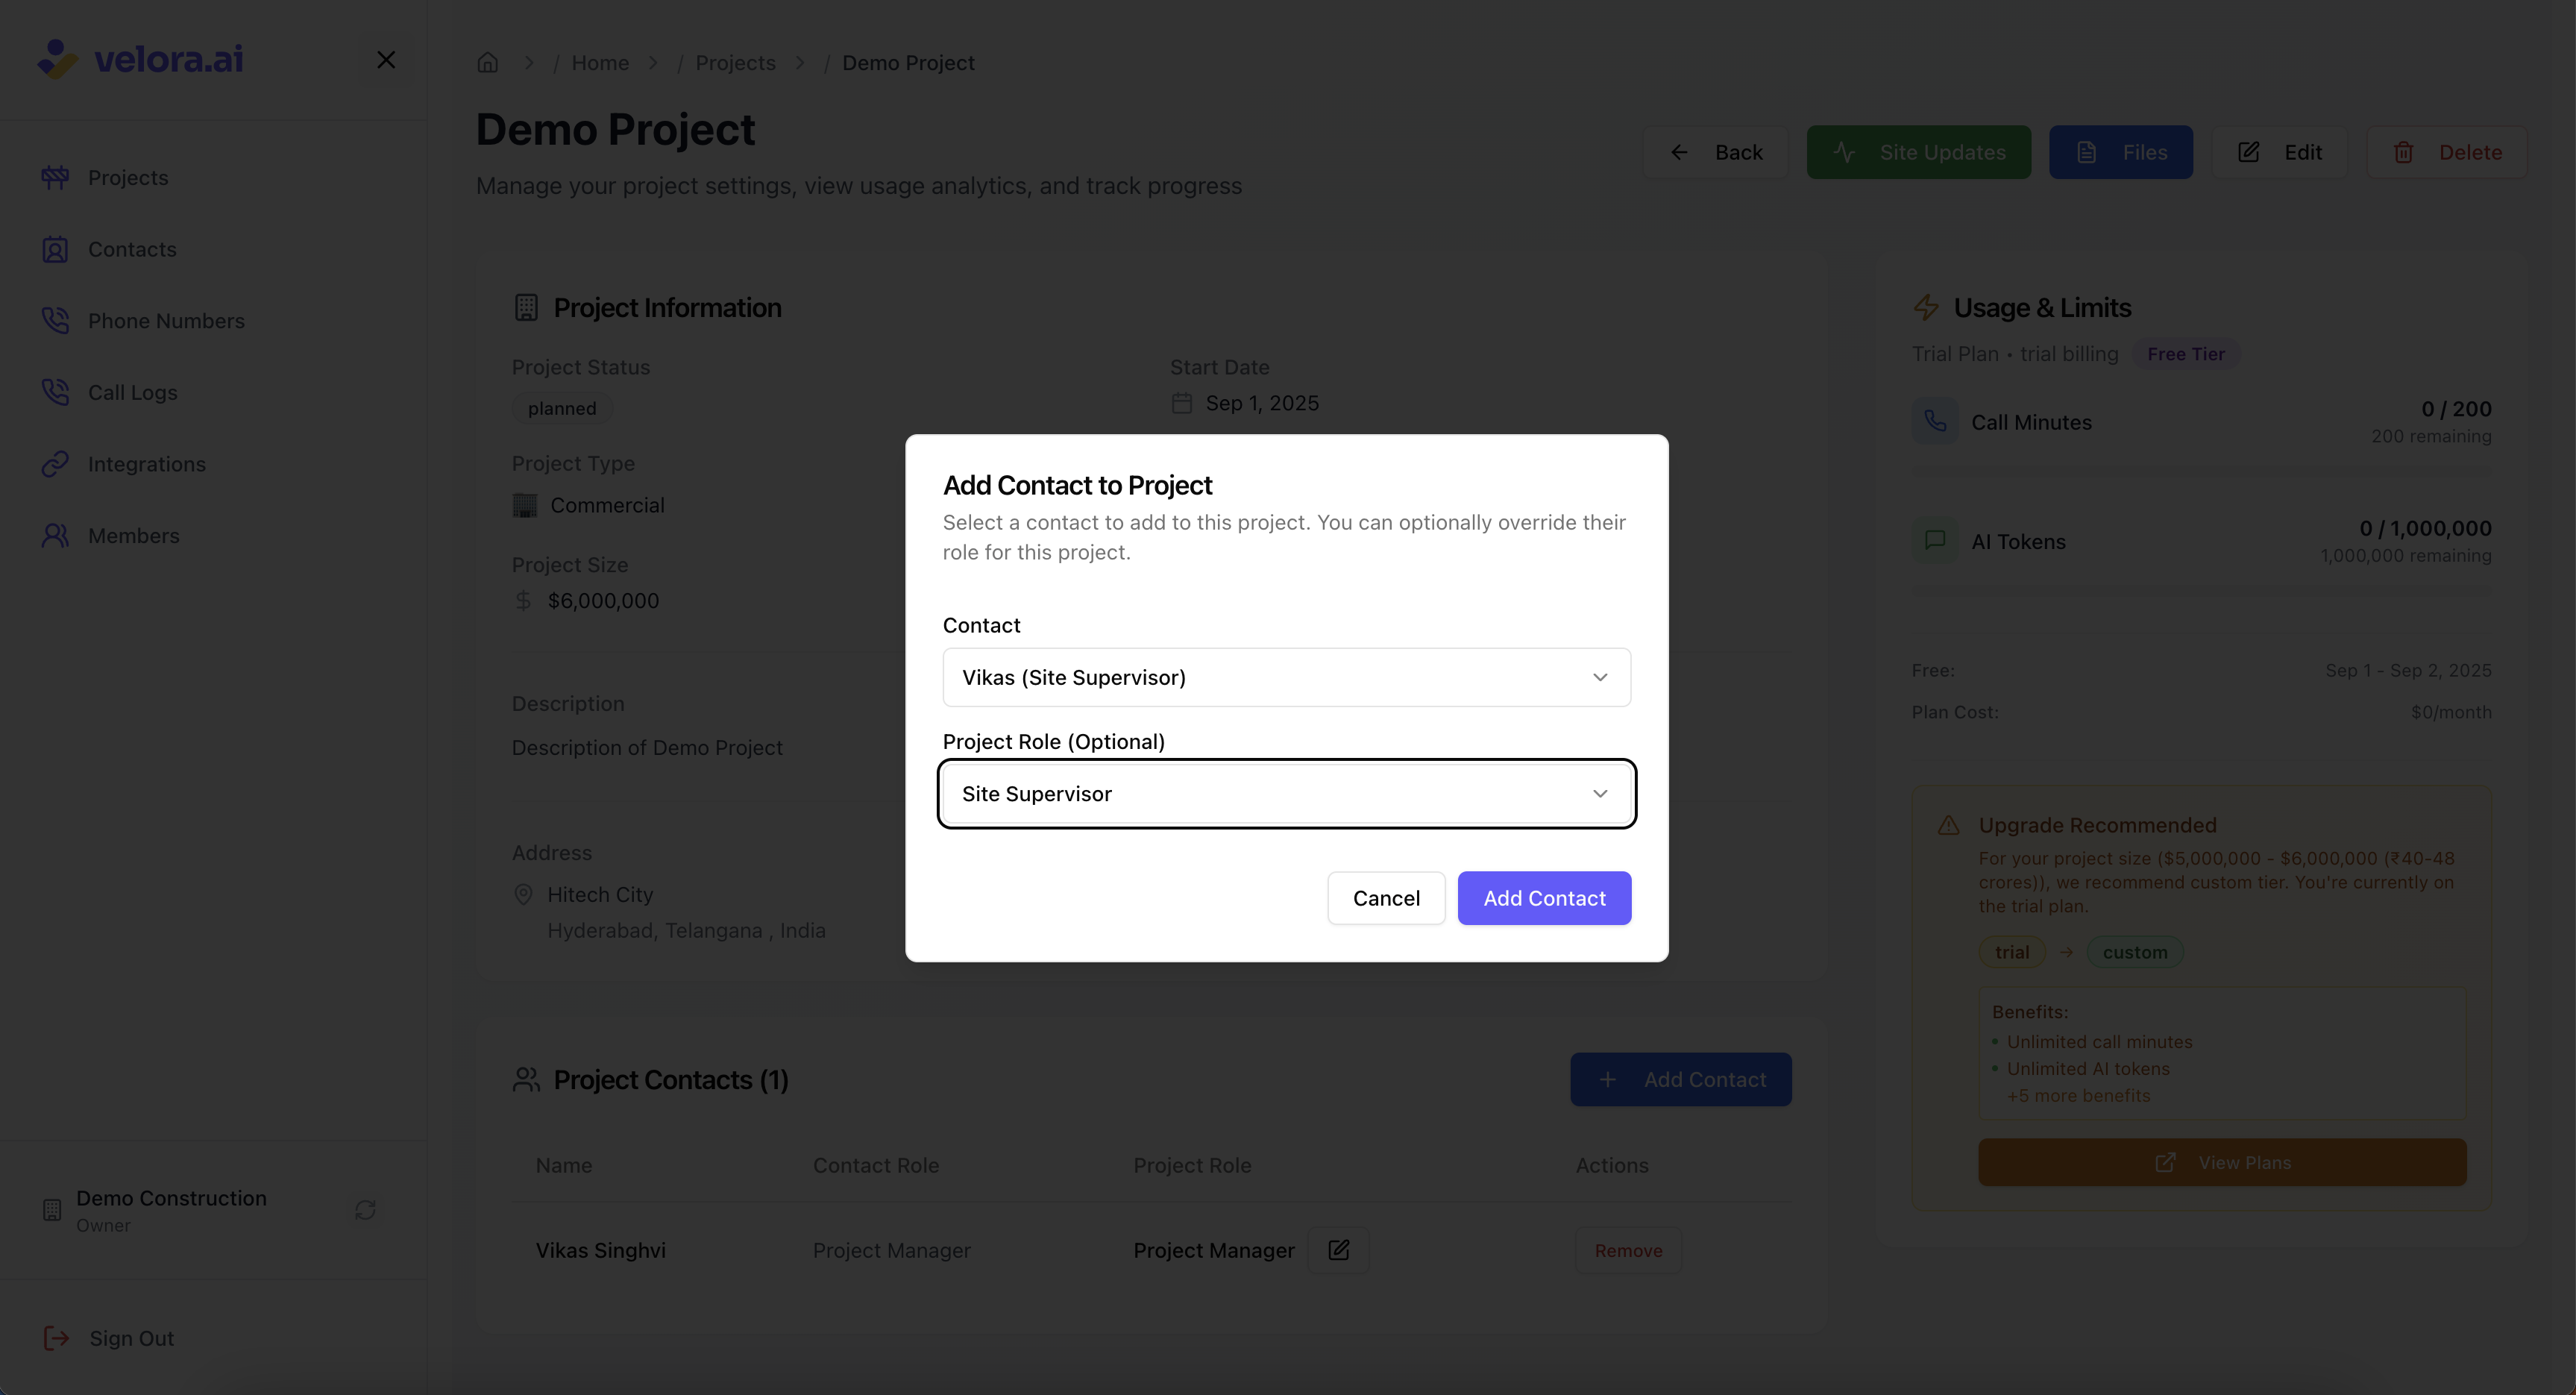Click the Projects sidebar icon
This screenshot has height=1395, width=2576.
55,177
